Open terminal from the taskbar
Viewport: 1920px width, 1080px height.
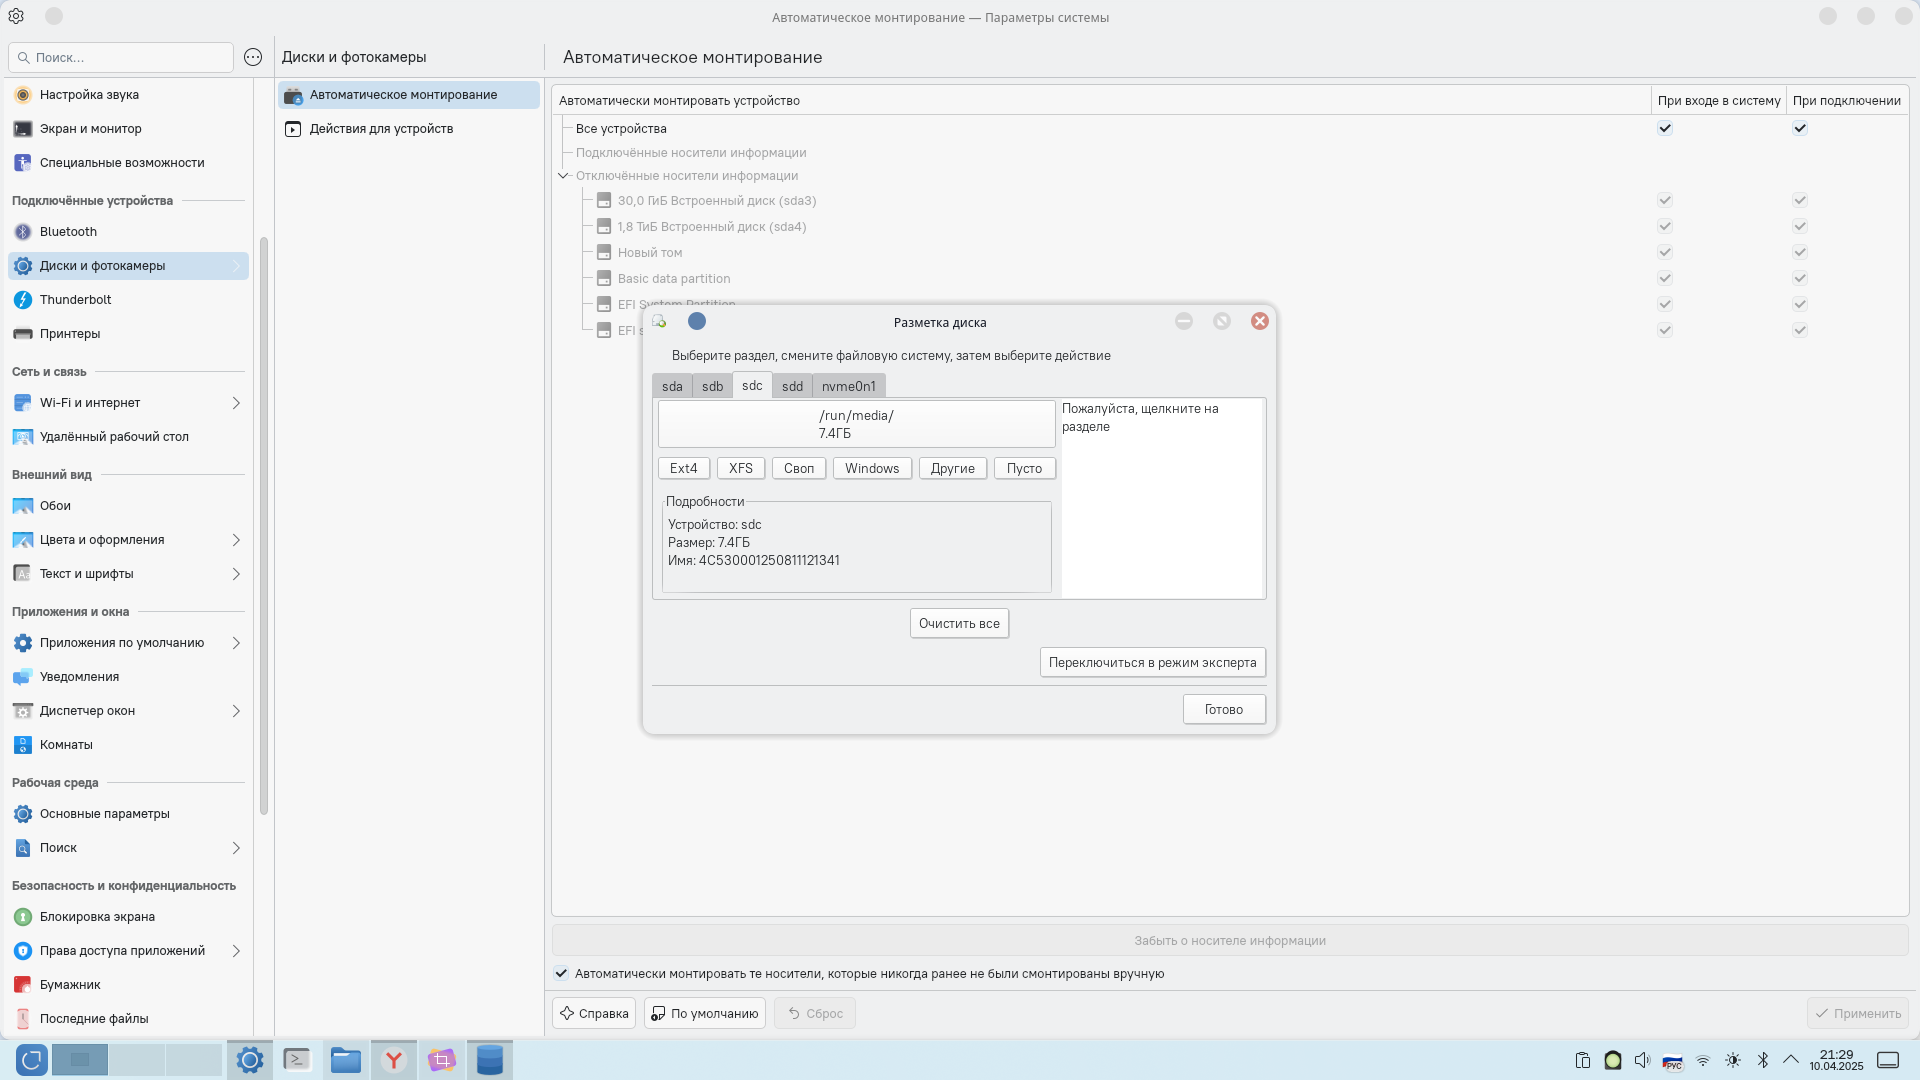point(297,1060)
